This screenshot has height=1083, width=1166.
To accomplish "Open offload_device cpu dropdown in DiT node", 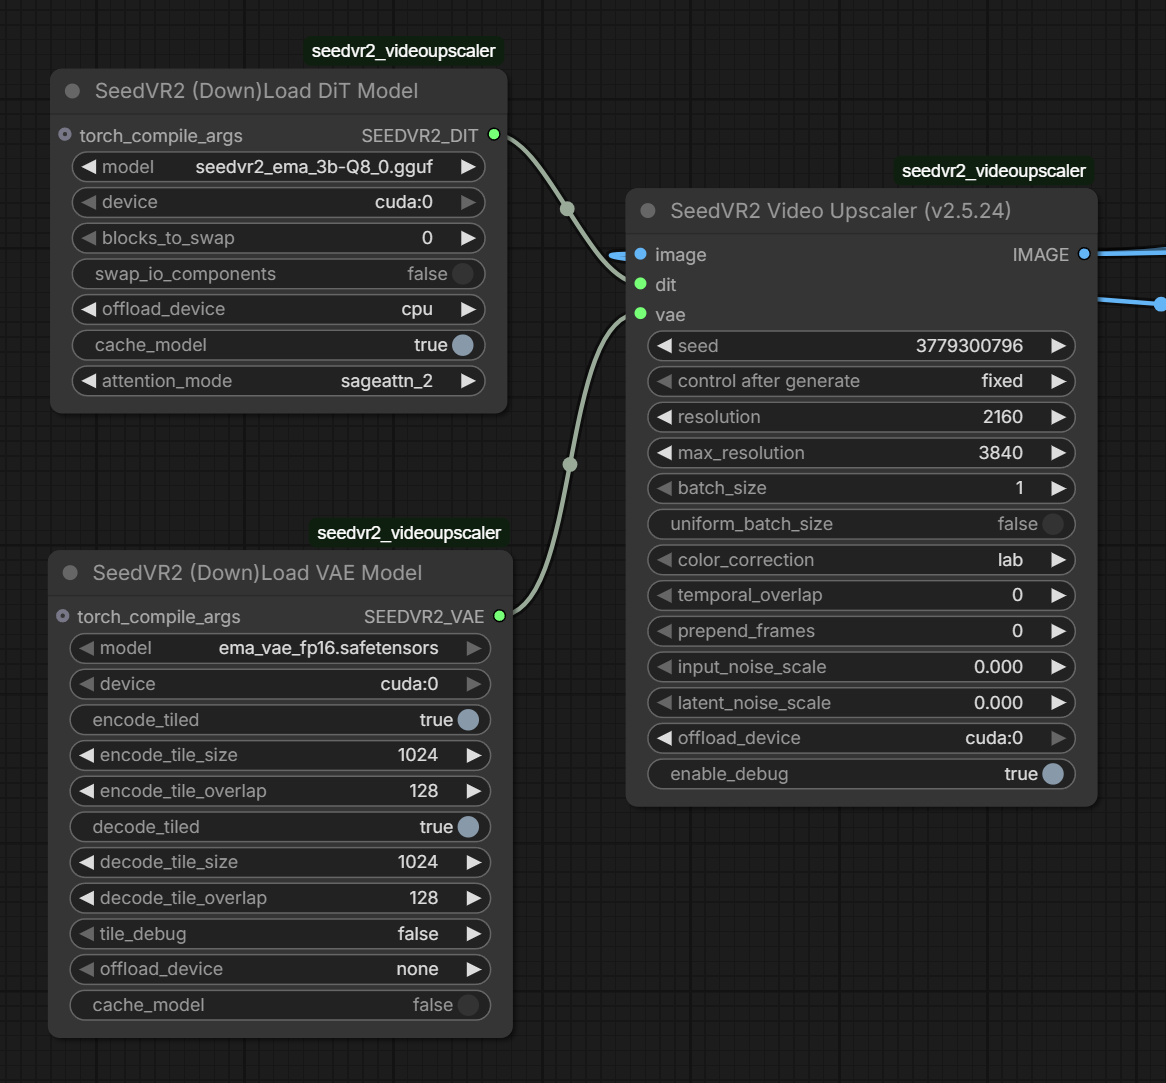I will point(279,309).
